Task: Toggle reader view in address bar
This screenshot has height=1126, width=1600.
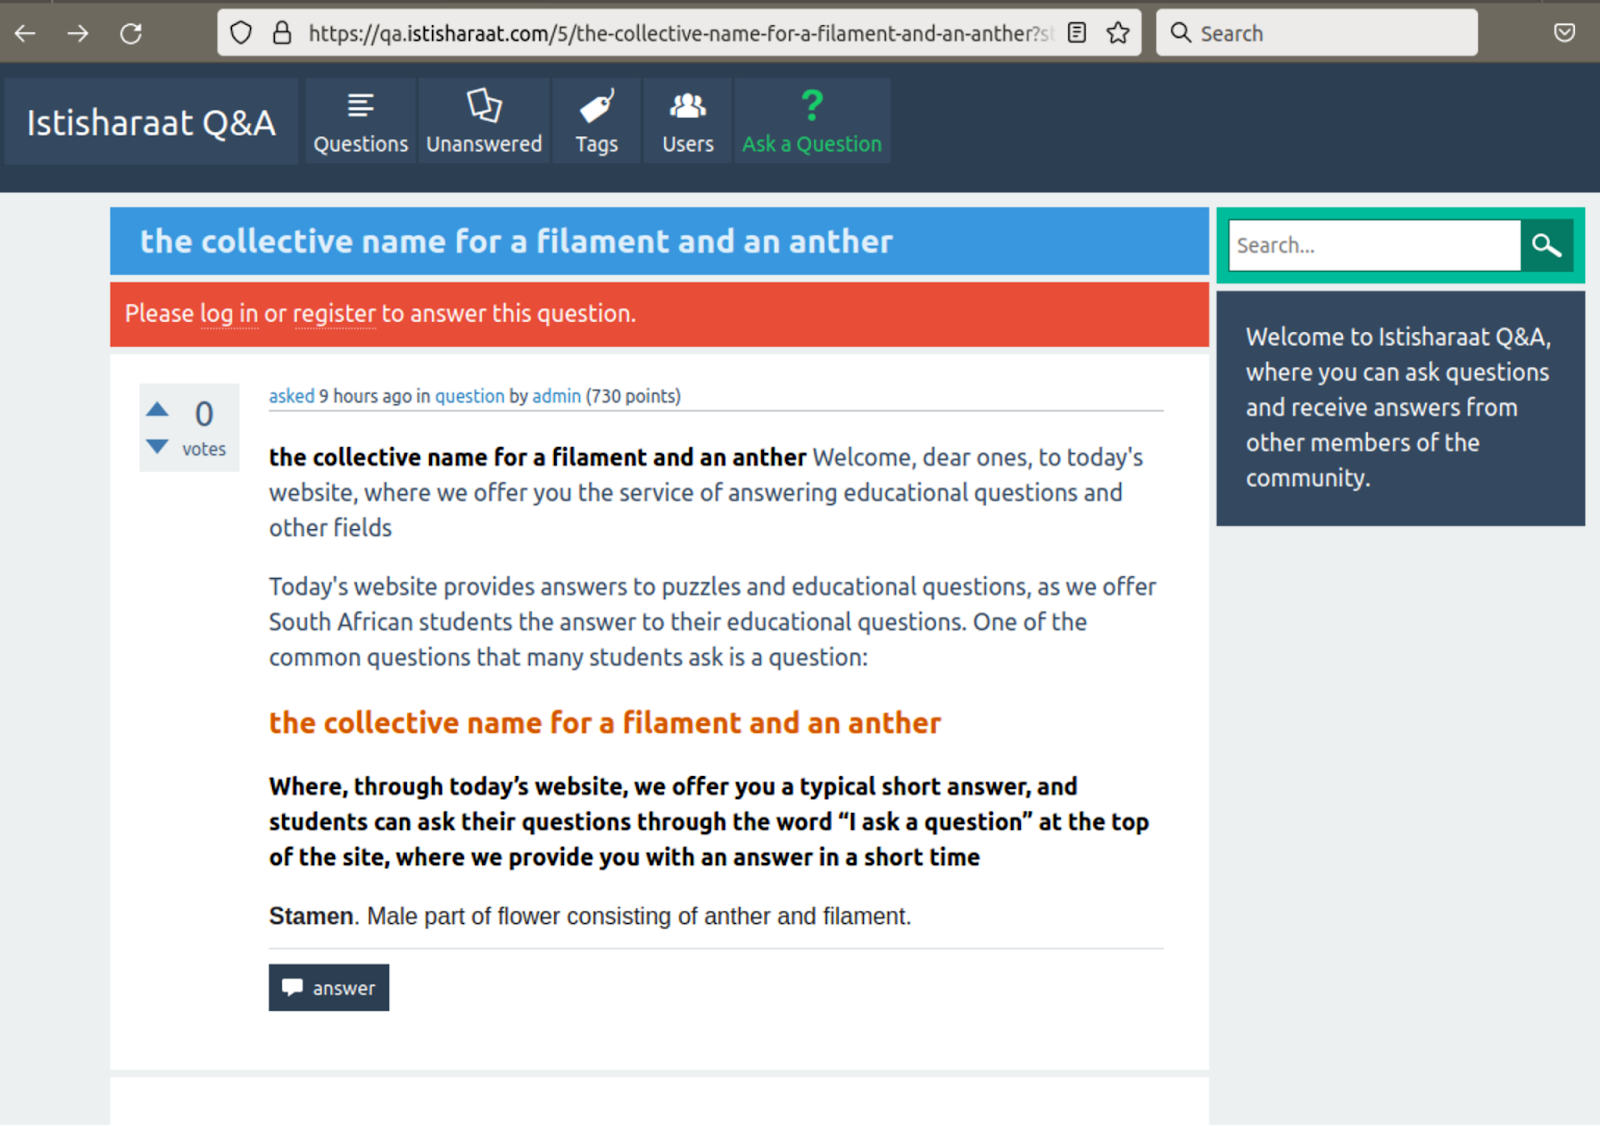Action: (1077, 33)
